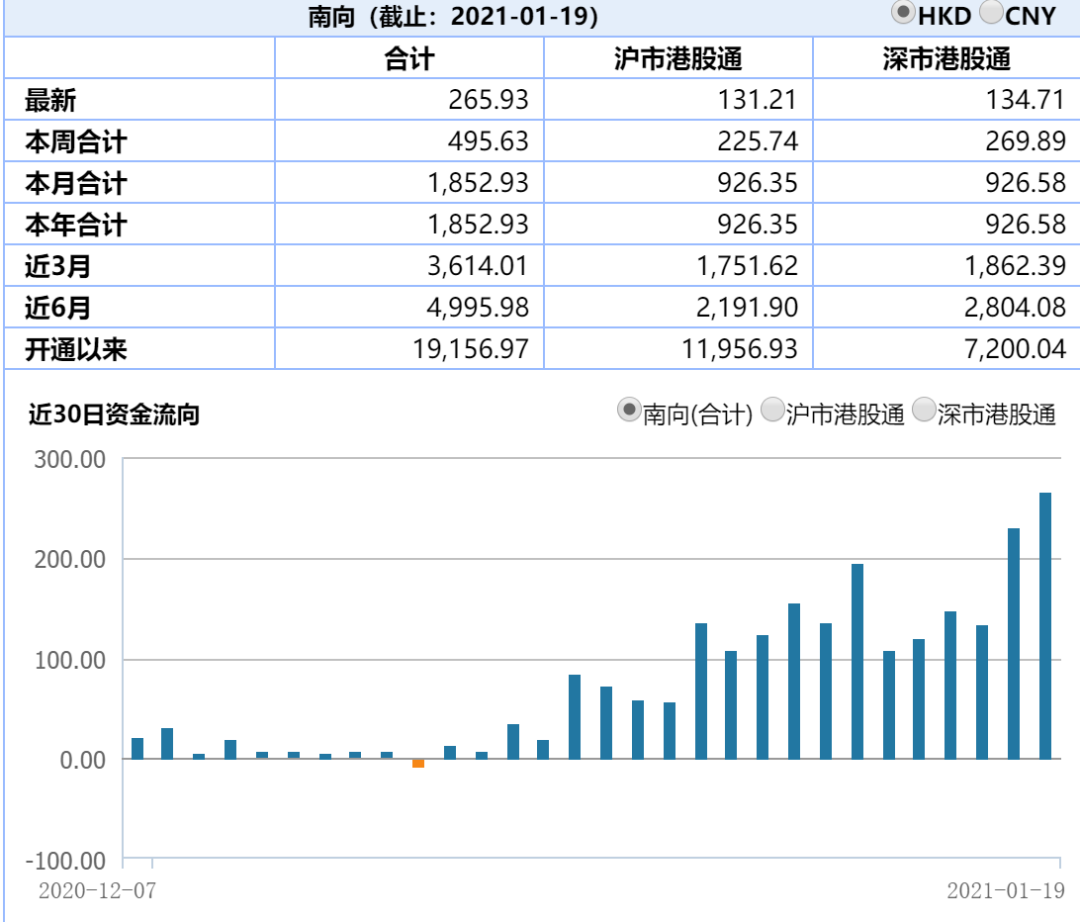Click the 19,156.97 since-launch total
The width and height of the screenshot is (1080, 922).
pos(470,349)
